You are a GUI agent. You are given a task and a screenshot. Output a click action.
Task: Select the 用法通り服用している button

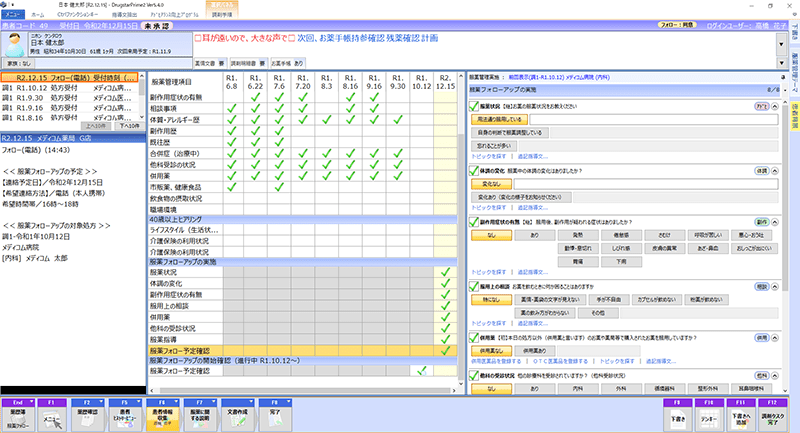click(497, 118)
